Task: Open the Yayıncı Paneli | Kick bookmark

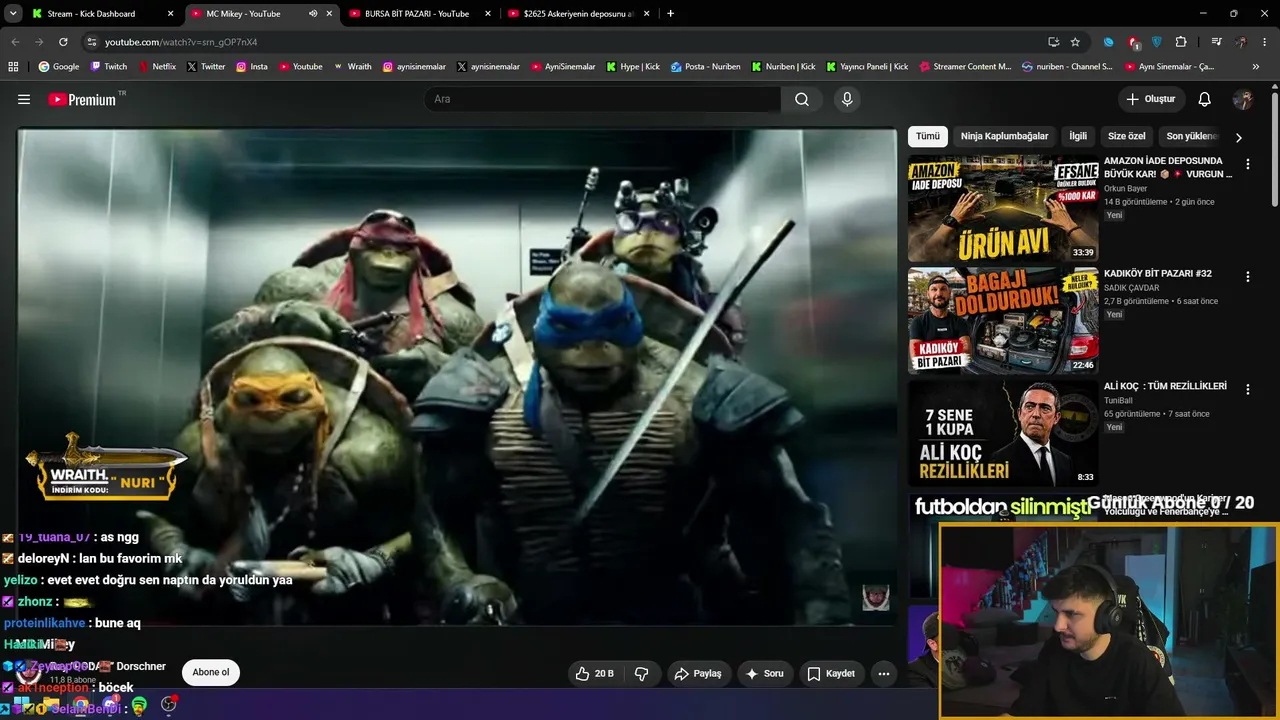Action: pyautogui.click(x=868, y=66)
